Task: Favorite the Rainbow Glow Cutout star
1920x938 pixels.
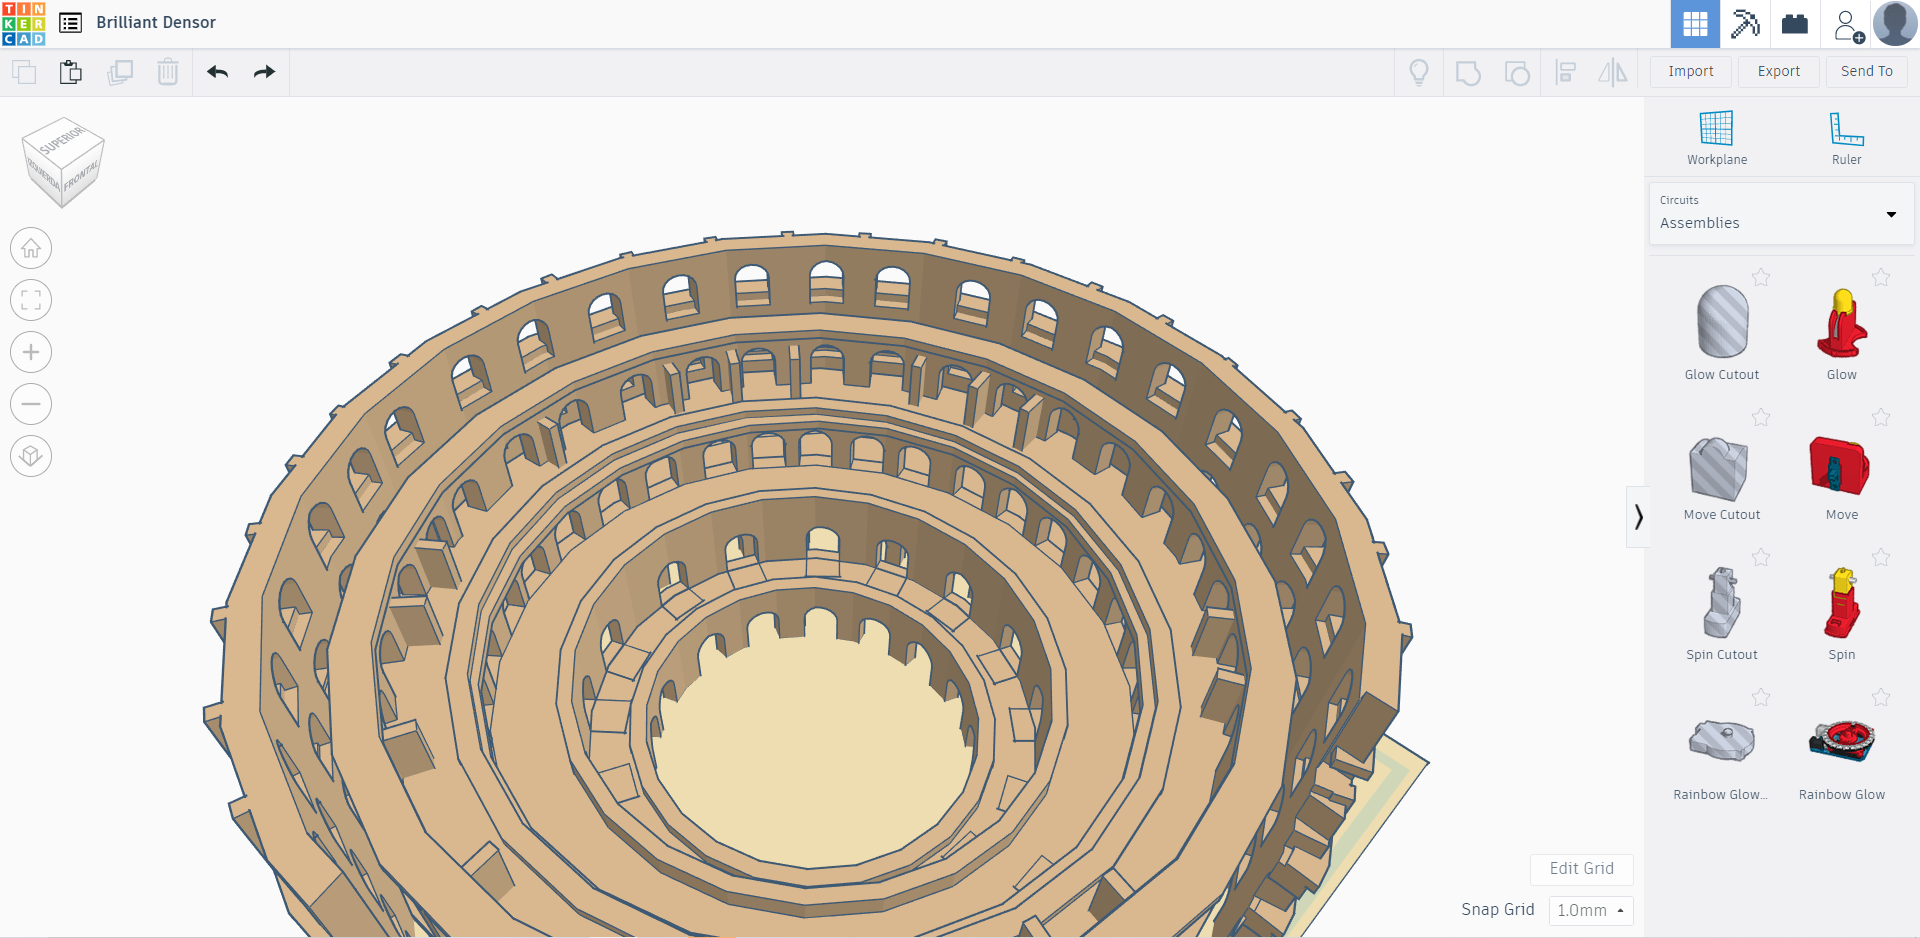Action: [1761, 697]
